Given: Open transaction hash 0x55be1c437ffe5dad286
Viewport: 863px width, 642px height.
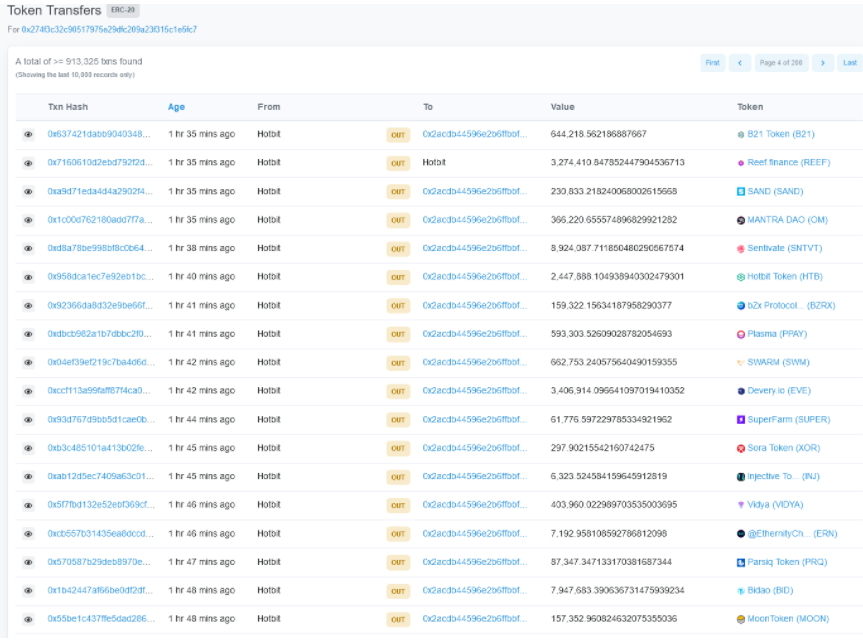Looking at the screenshot, I should pos(101,619).
